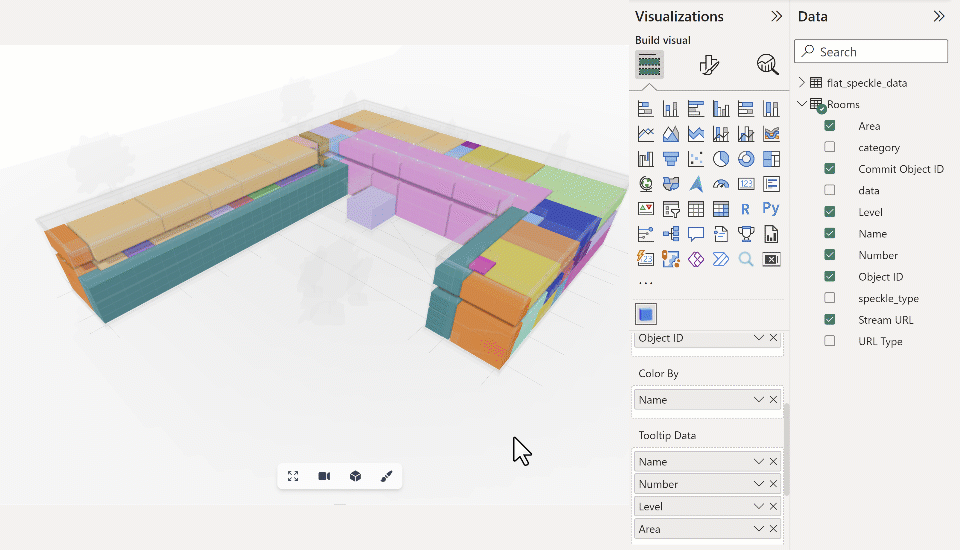Insert a funnel chart visual

670,159
